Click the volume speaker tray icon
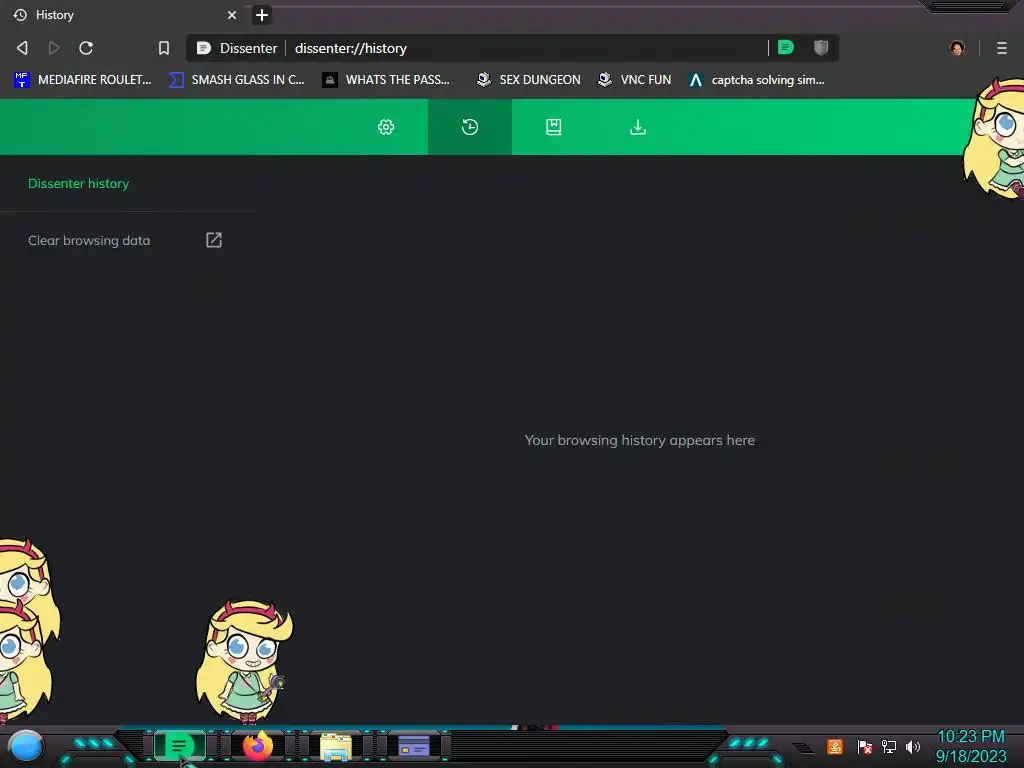 pyautogui.click(x=913, y=746)
